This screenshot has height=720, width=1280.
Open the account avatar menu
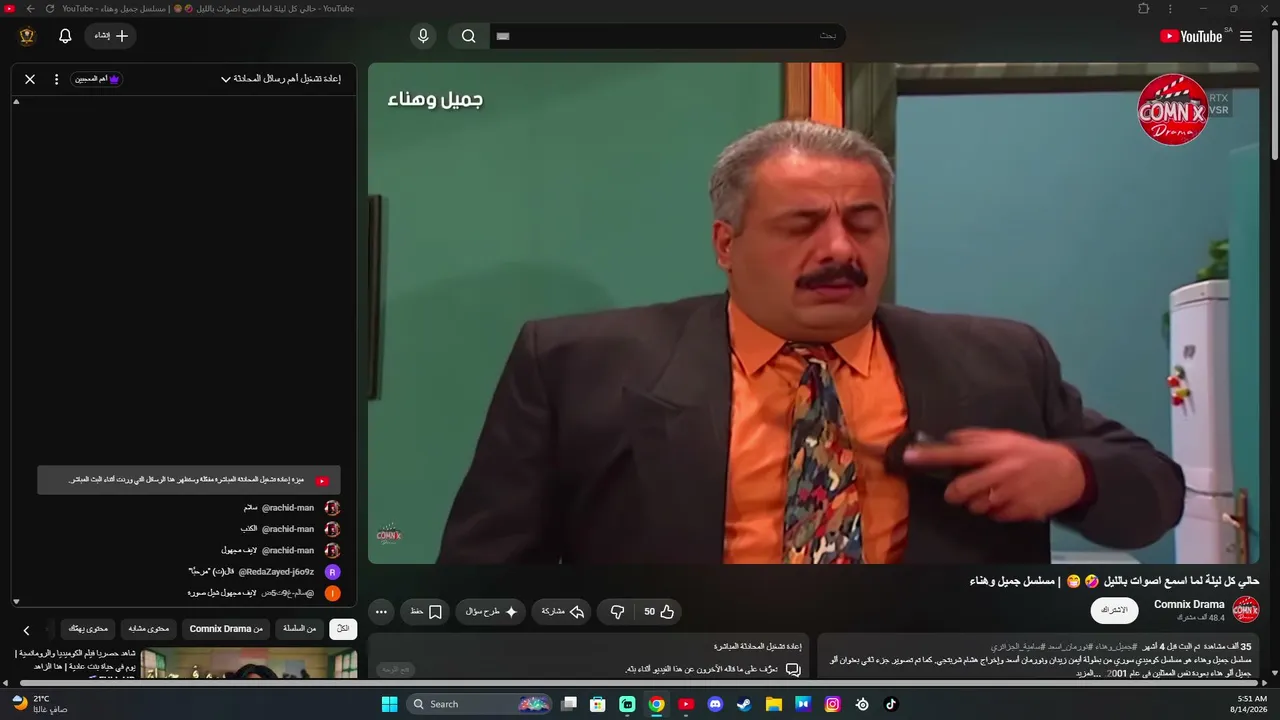point(27,36)
